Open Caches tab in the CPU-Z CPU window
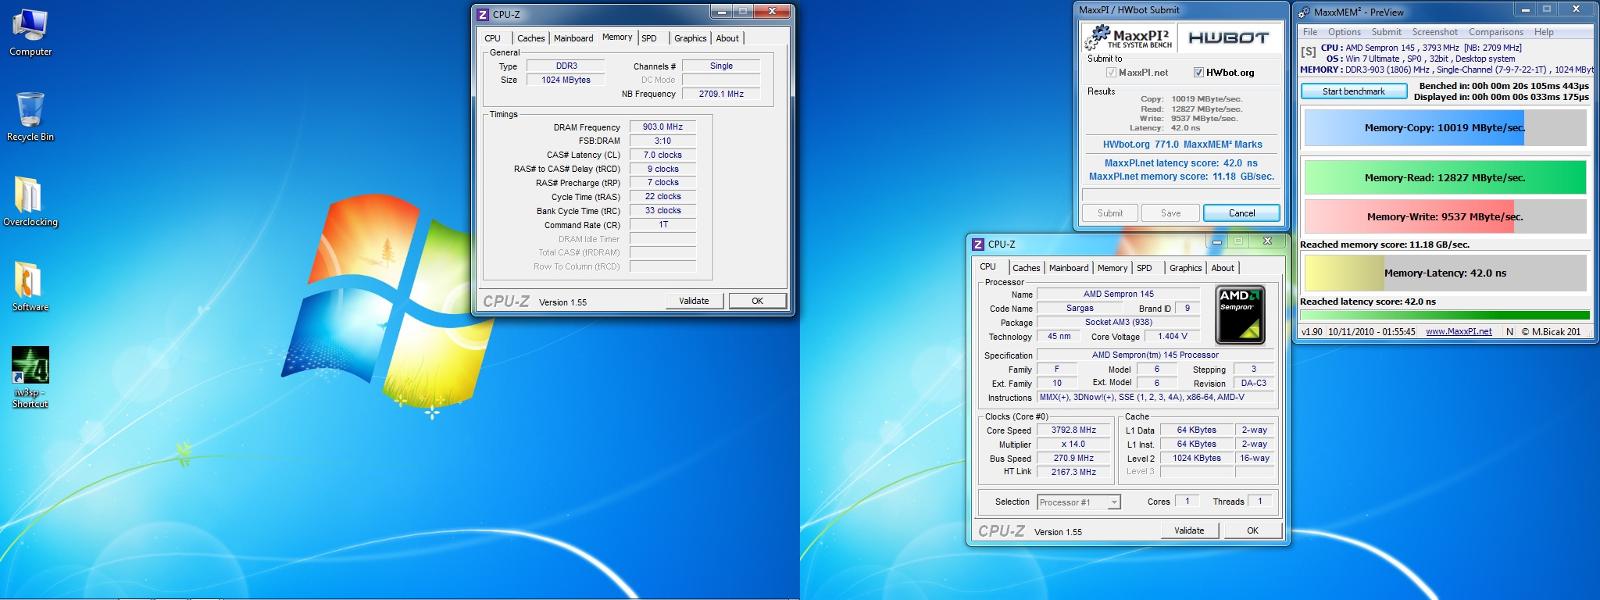 point(1026,268)
